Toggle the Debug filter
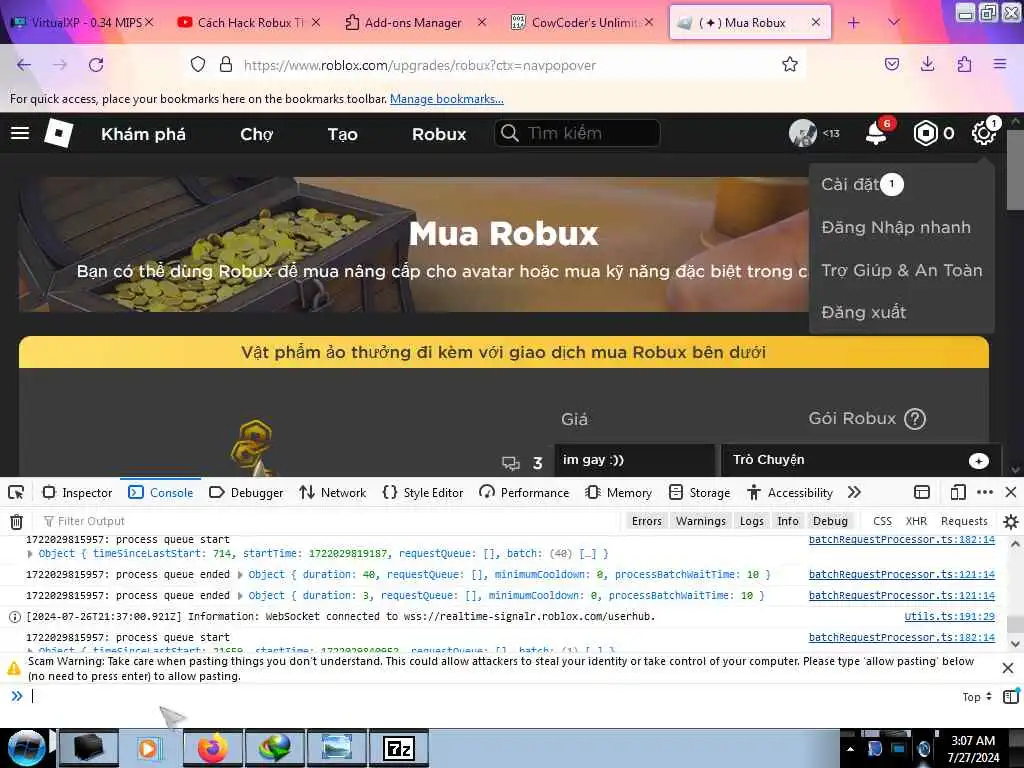 click(x=830, y=520)
